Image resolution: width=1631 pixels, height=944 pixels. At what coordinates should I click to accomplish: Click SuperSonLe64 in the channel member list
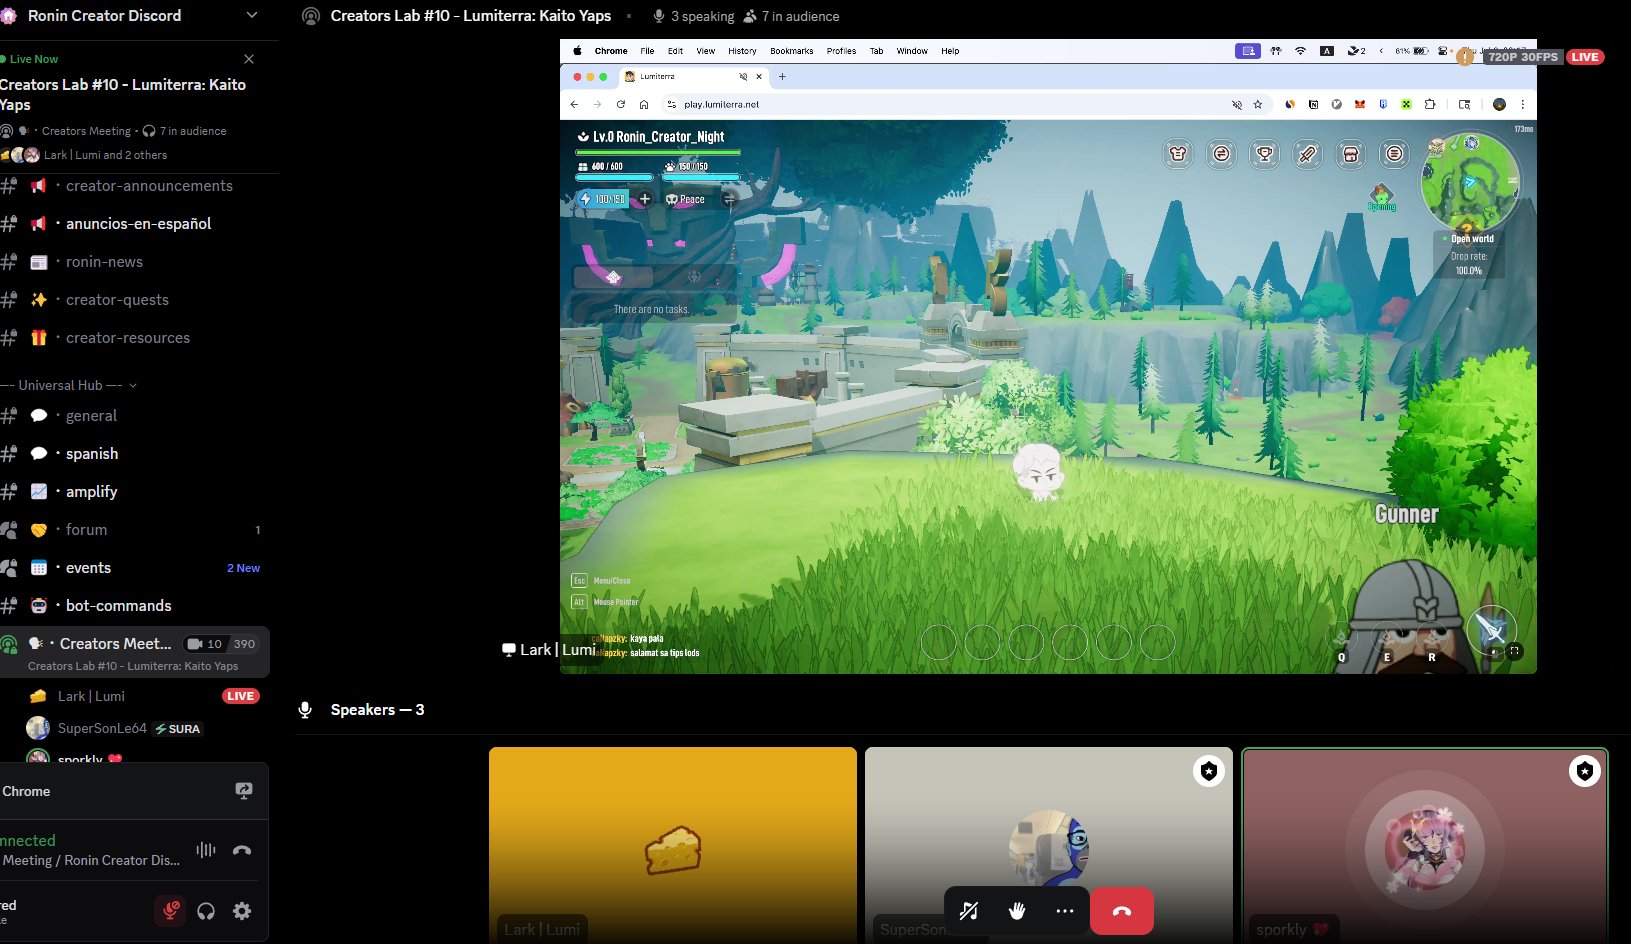click(x=102, y=728)
